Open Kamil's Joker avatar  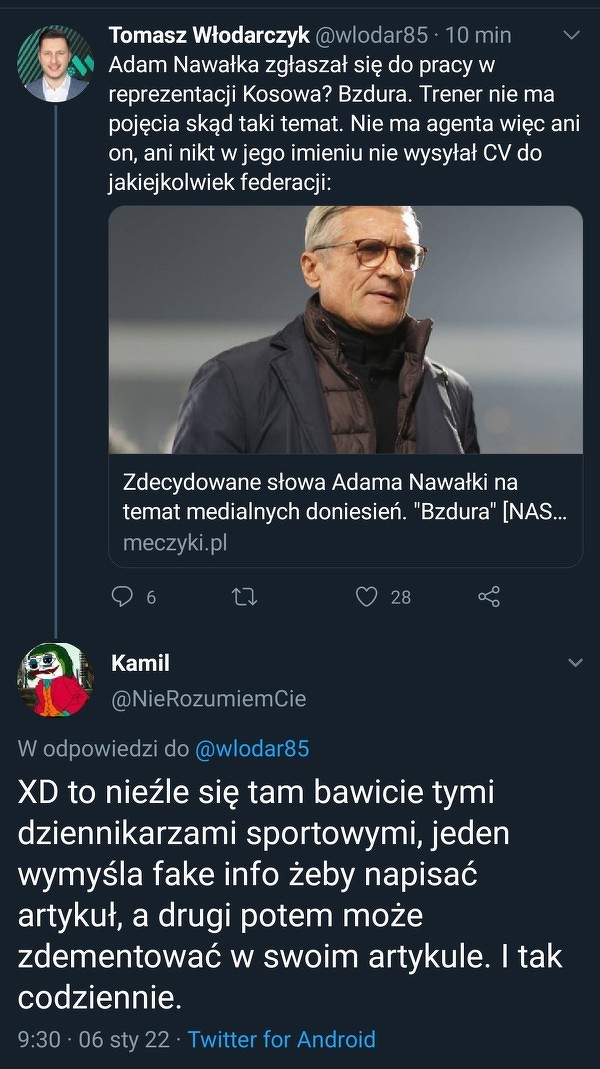click(56, 680)
